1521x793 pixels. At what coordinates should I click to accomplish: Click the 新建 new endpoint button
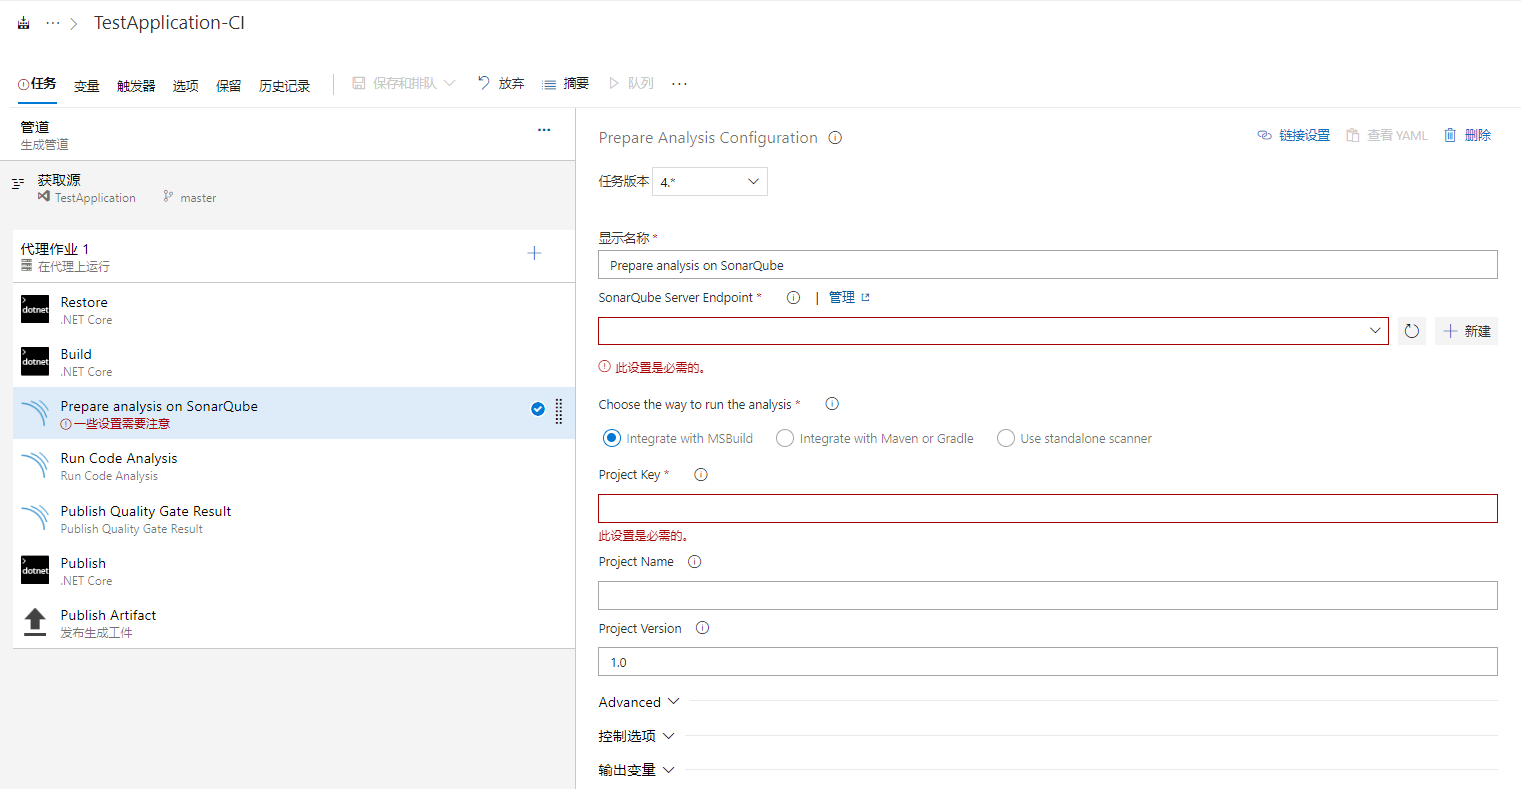pos(1467,331)
